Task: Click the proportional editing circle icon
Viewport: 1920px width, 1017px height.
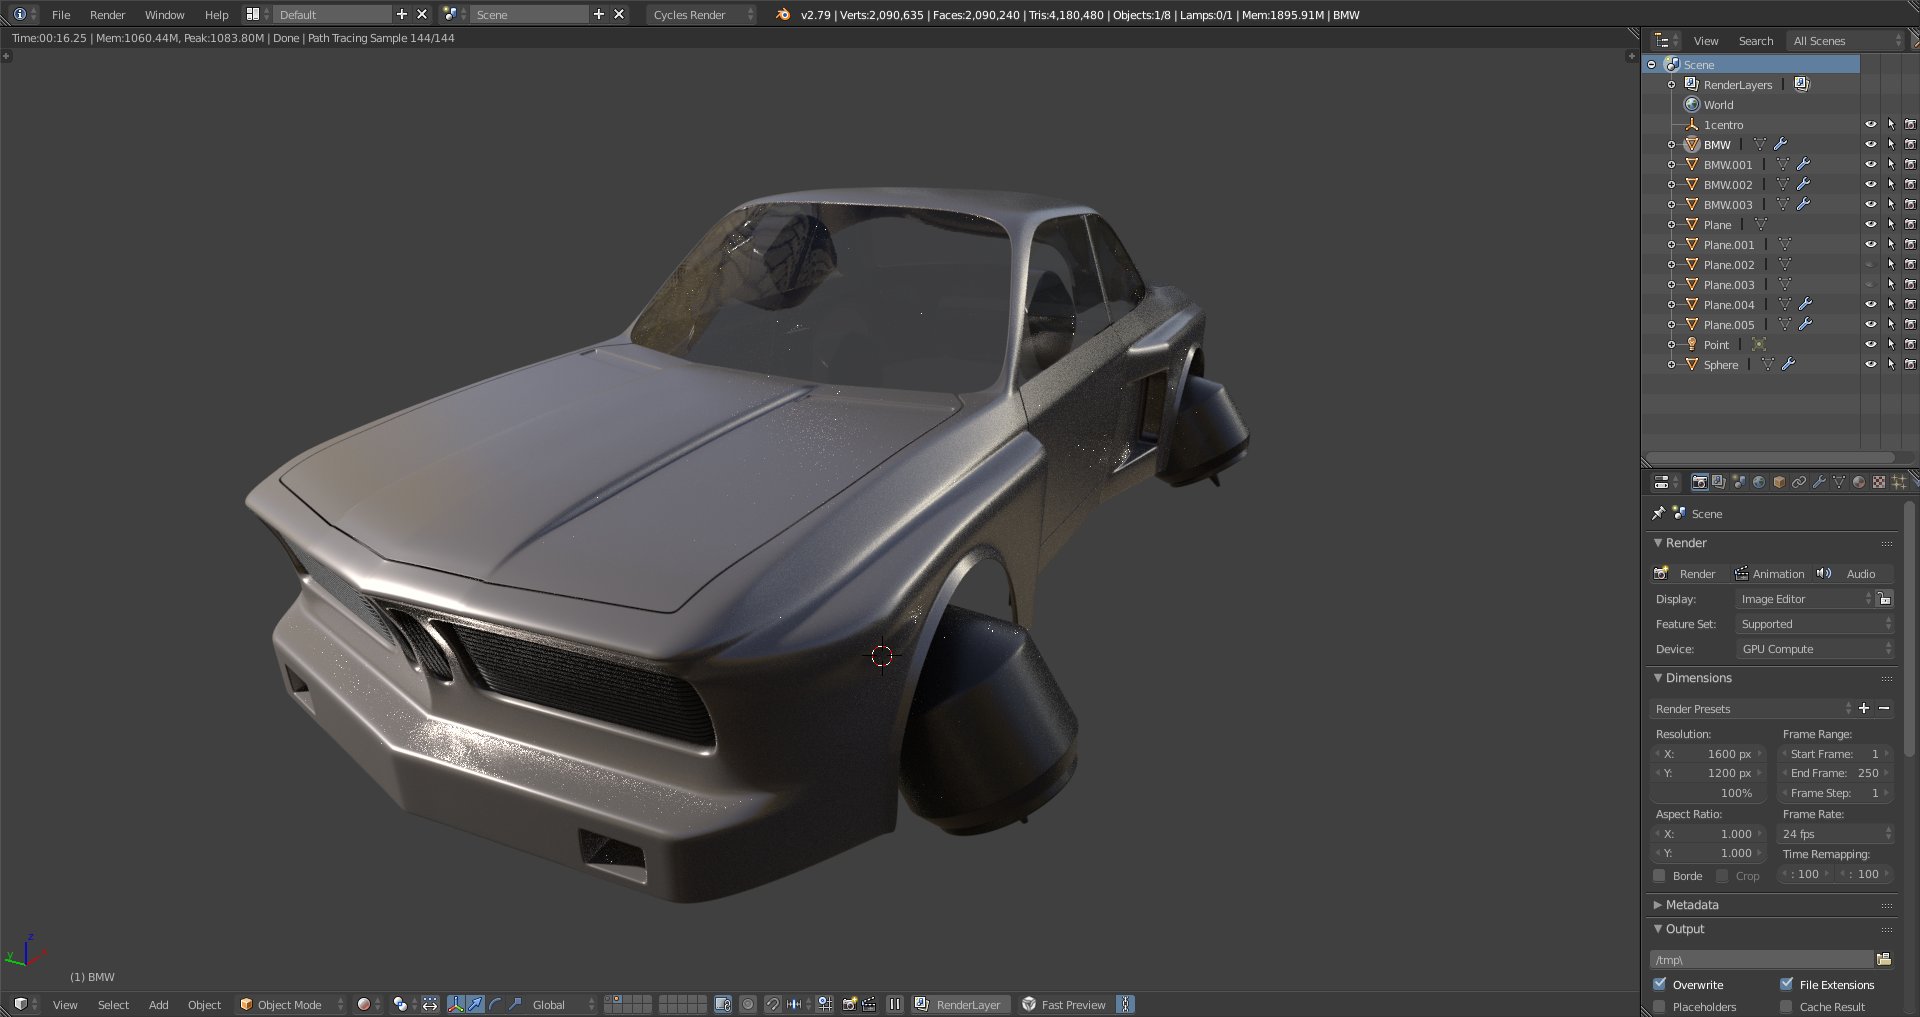Action: click(748, 1004)
